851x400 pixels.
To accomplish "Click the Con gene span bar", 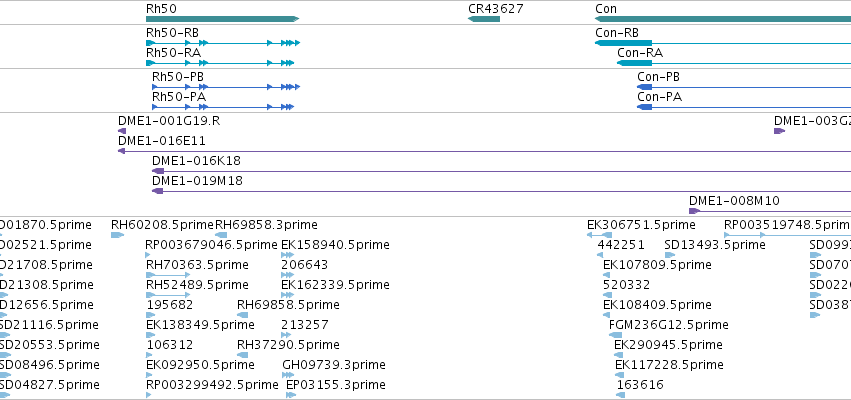I will pyautogui.click(x=723, y=19).
